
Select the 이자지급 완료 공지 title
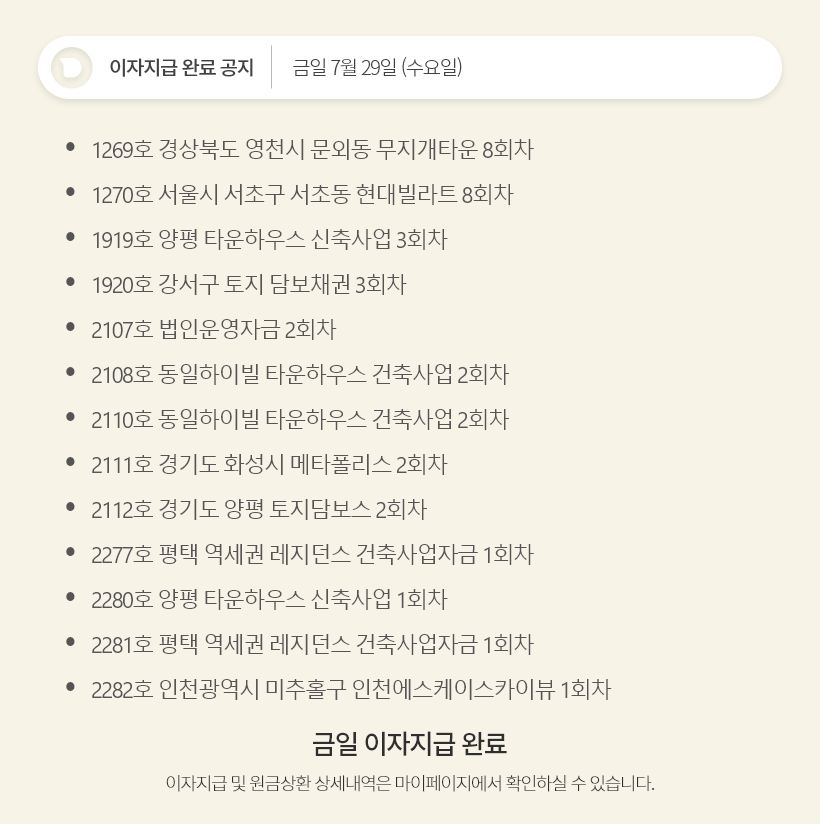(x=181, y=68)
